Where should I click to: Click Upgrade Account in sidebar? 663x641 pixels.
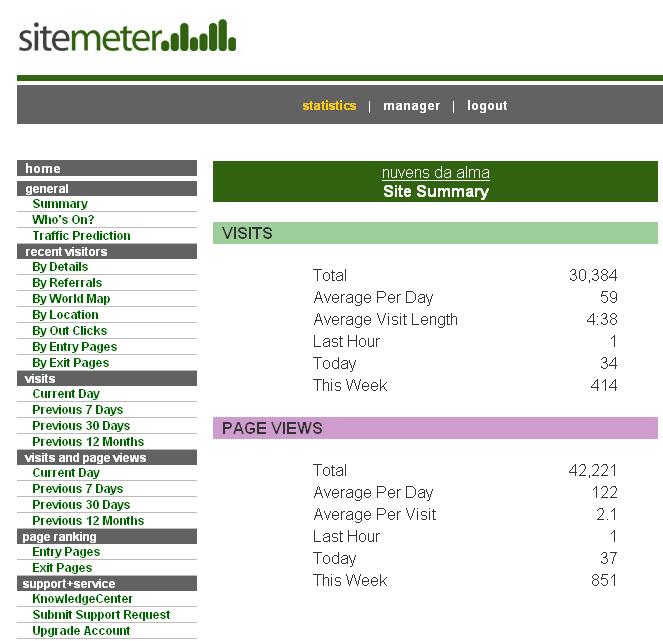pos(81,631)
